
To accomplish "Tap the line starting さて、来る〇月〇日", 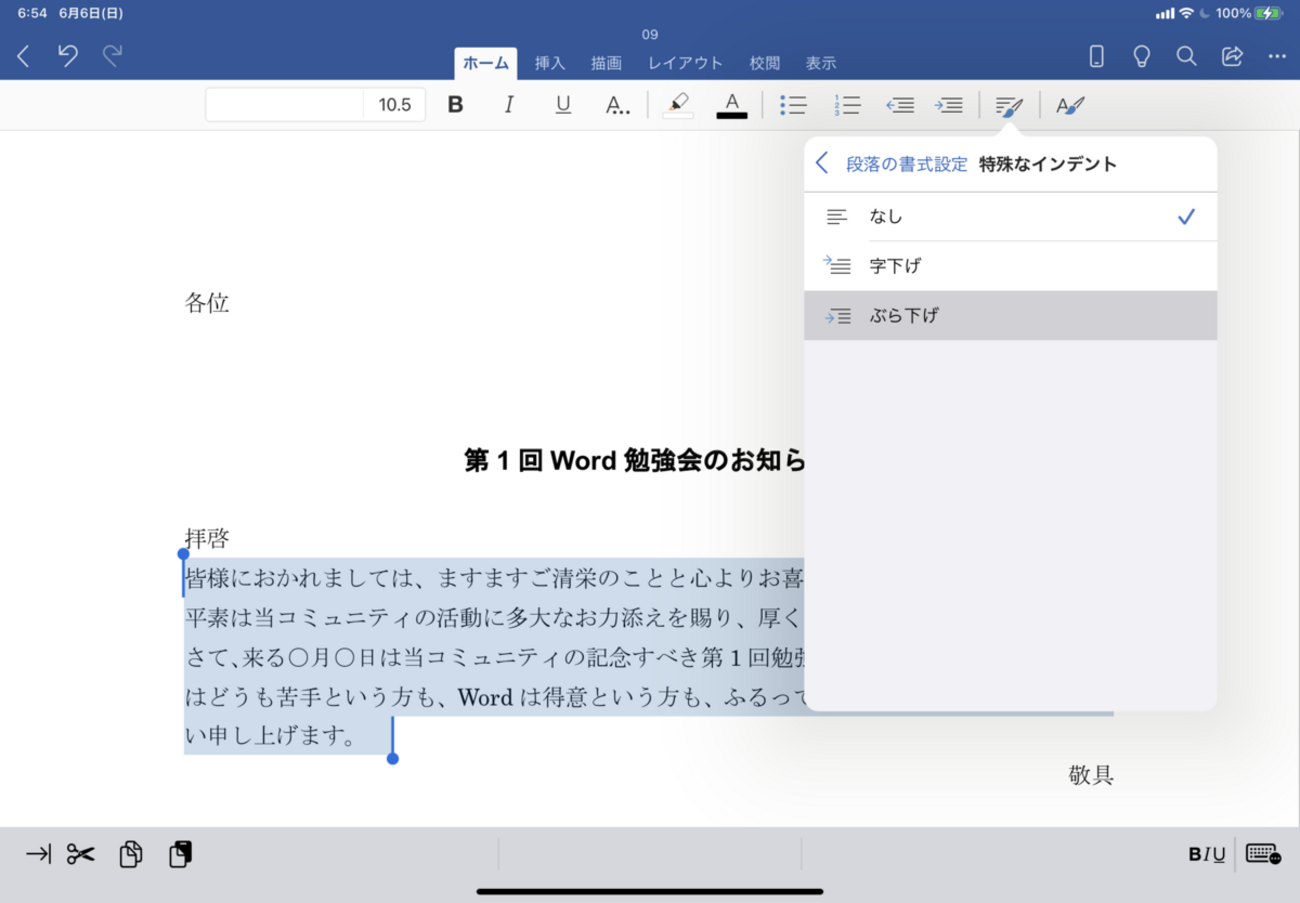I will tap(494, 657).
